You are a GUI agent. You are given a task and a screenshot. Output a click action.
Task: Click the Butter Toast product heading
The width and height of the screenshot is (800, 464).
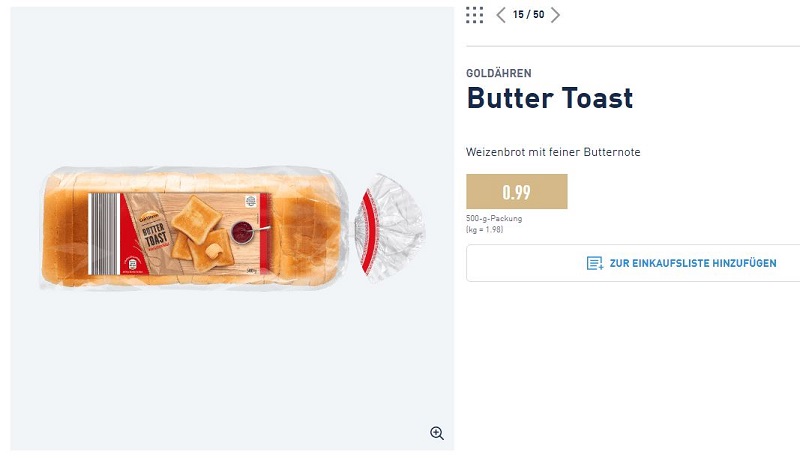(x=550, y=99)
